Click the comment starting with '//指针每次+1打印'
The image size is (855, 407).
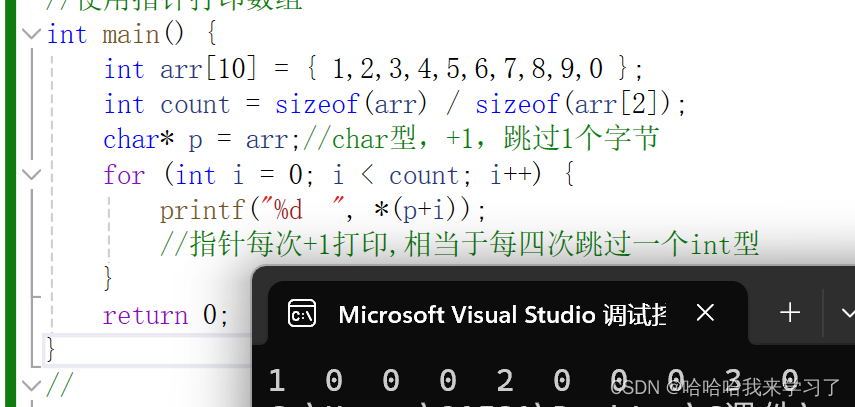click(459, 245)
